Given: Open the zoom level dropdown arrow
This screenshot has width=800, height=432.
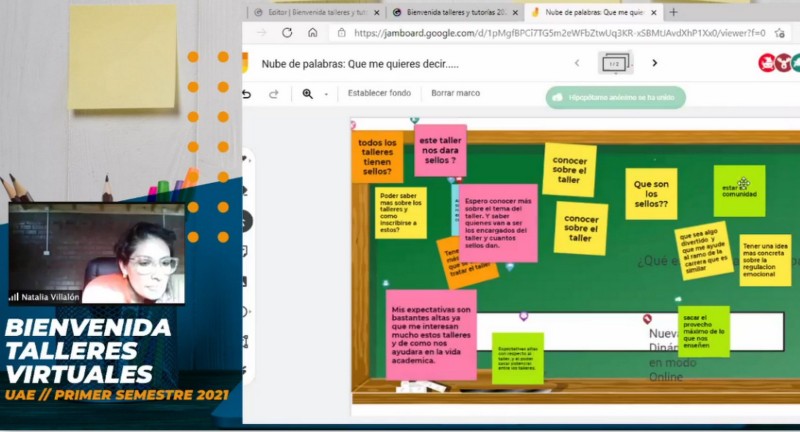Looking at the screenshot, I should pyautogui.click(x=326, y=95).
